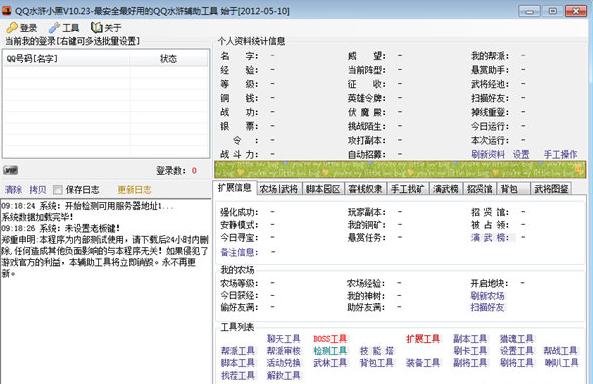
Task: Open the 脚本工具 link
Action: (x=238, y=363)
